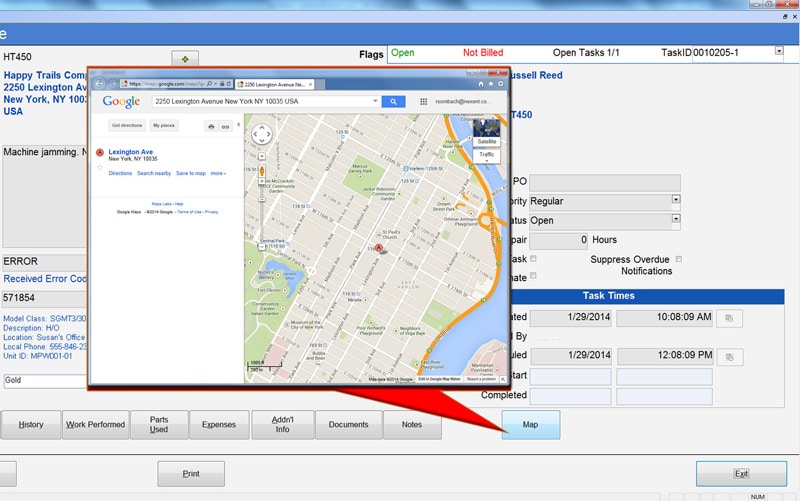
Task: Click the Start time empty field
Action: [664, 377]
